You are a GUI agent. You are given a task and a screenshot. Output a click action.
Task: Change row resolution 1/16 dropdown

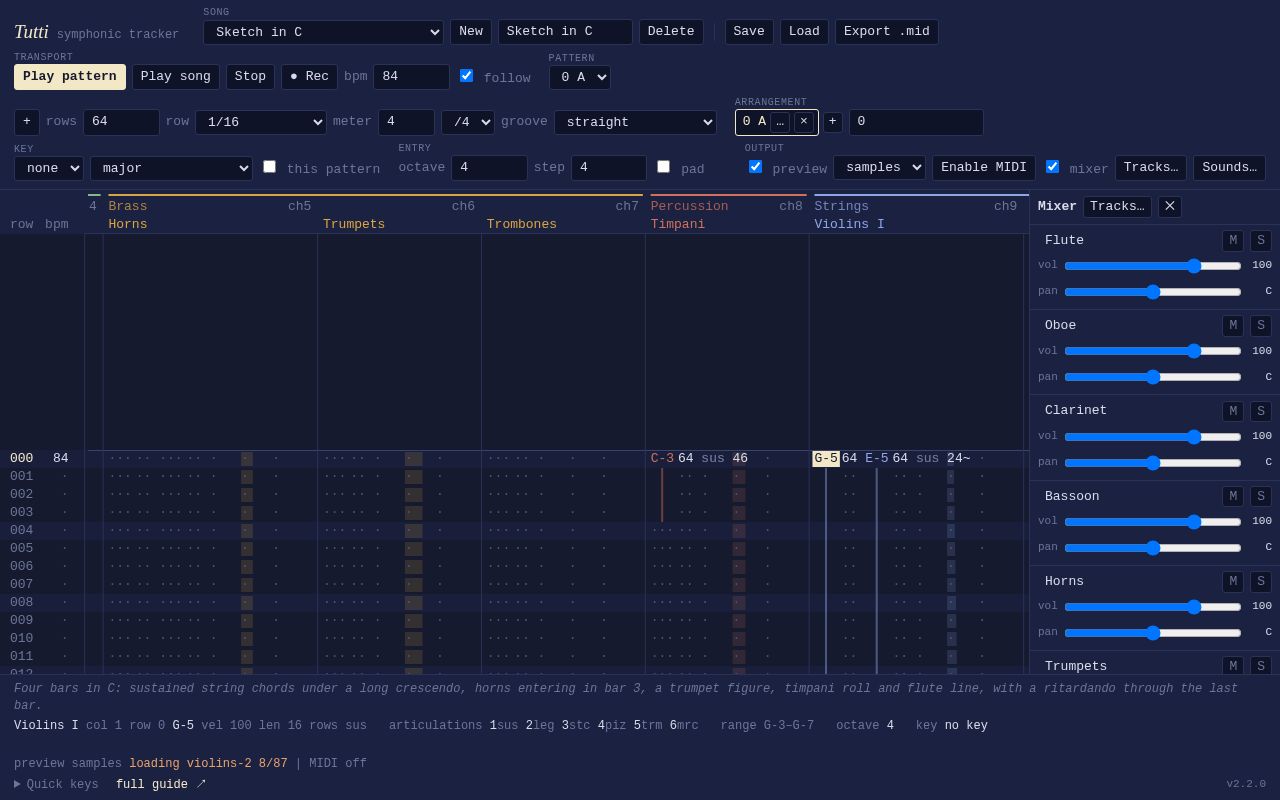point(261,122)
